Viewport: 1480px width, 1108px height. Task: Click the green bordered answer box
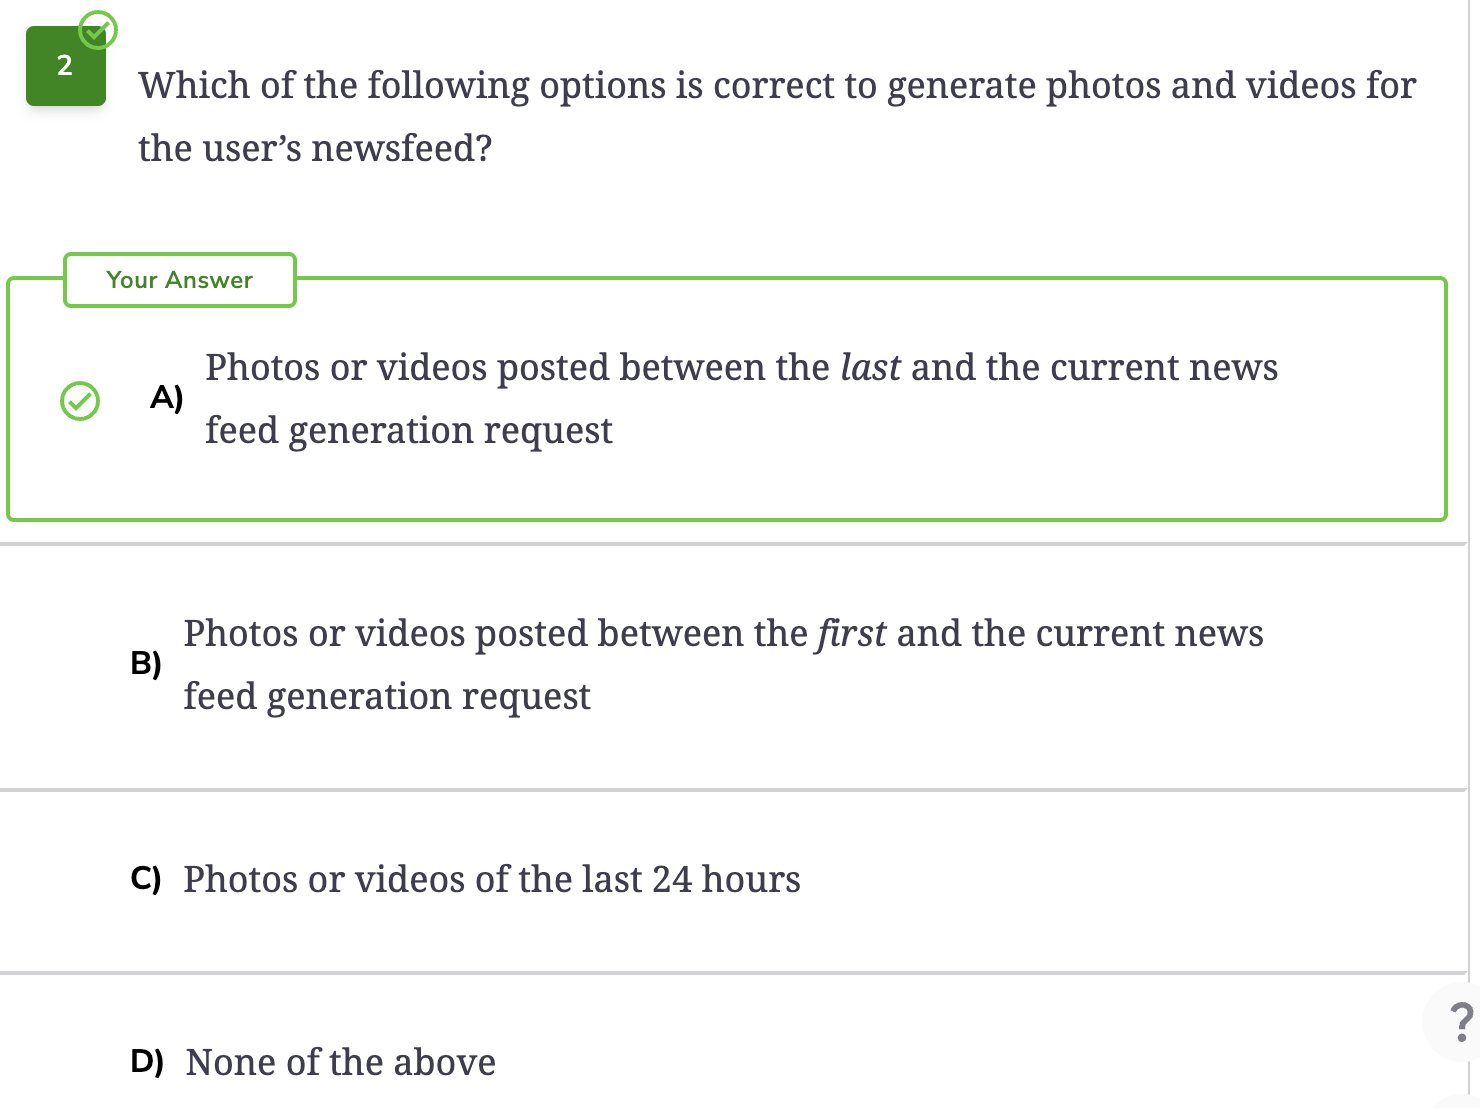[727, 399]
